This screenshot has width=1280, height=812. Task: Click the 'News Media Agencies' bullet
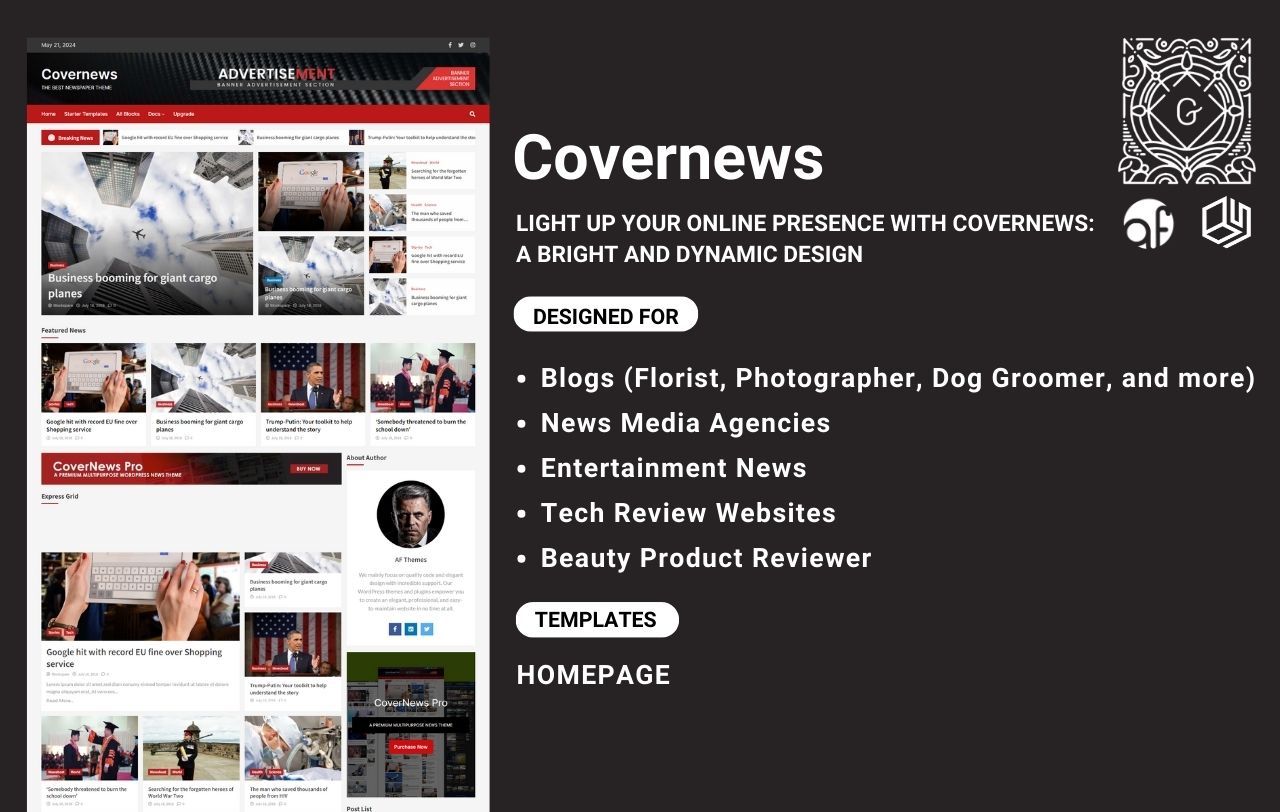pyautogui.click(x=686, y=423)
